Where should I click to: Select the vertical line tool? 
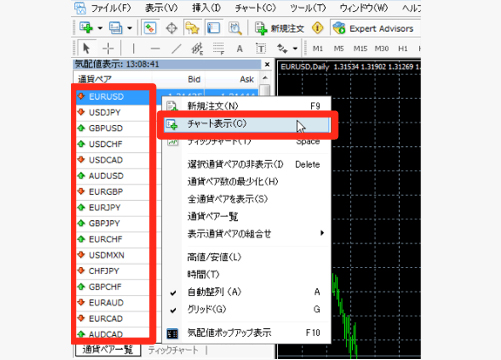[x=133, y=49]
